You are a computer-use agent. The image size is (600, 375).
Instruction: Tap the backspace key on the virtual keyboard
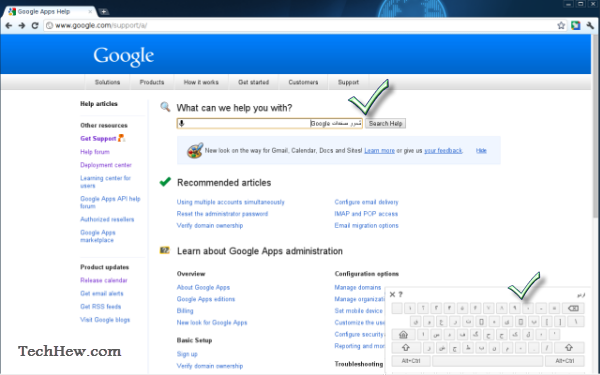[573, 308]
